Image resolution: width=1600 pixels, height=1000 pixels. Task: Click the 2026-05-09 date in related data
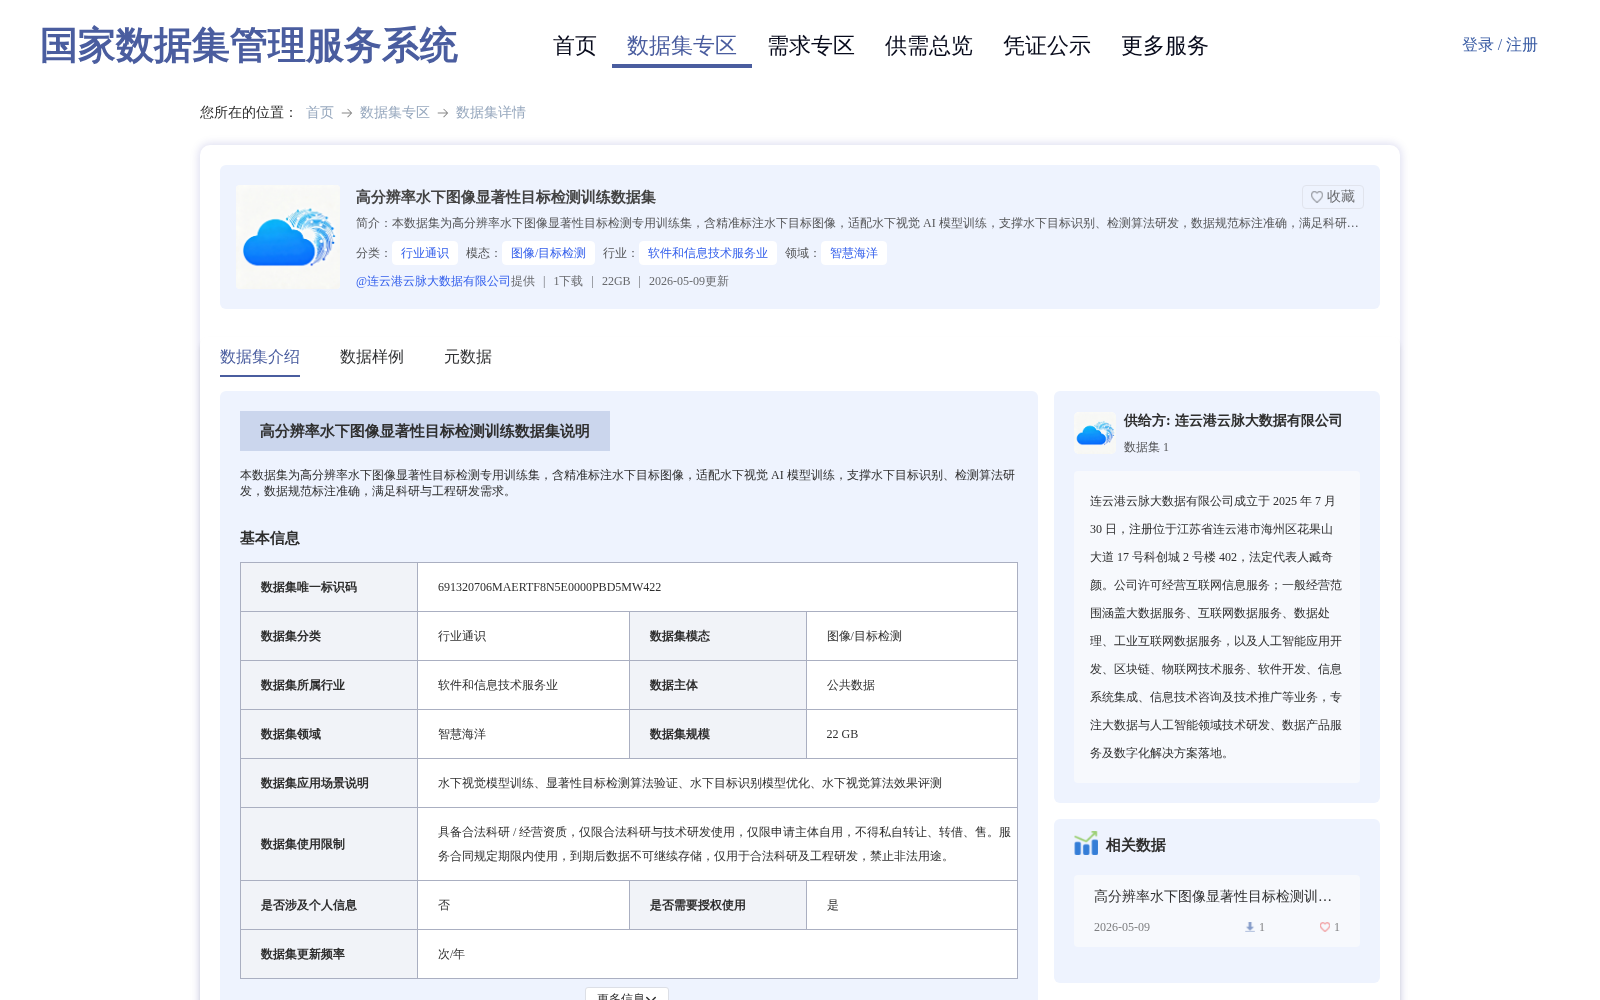pos(1122,927)
